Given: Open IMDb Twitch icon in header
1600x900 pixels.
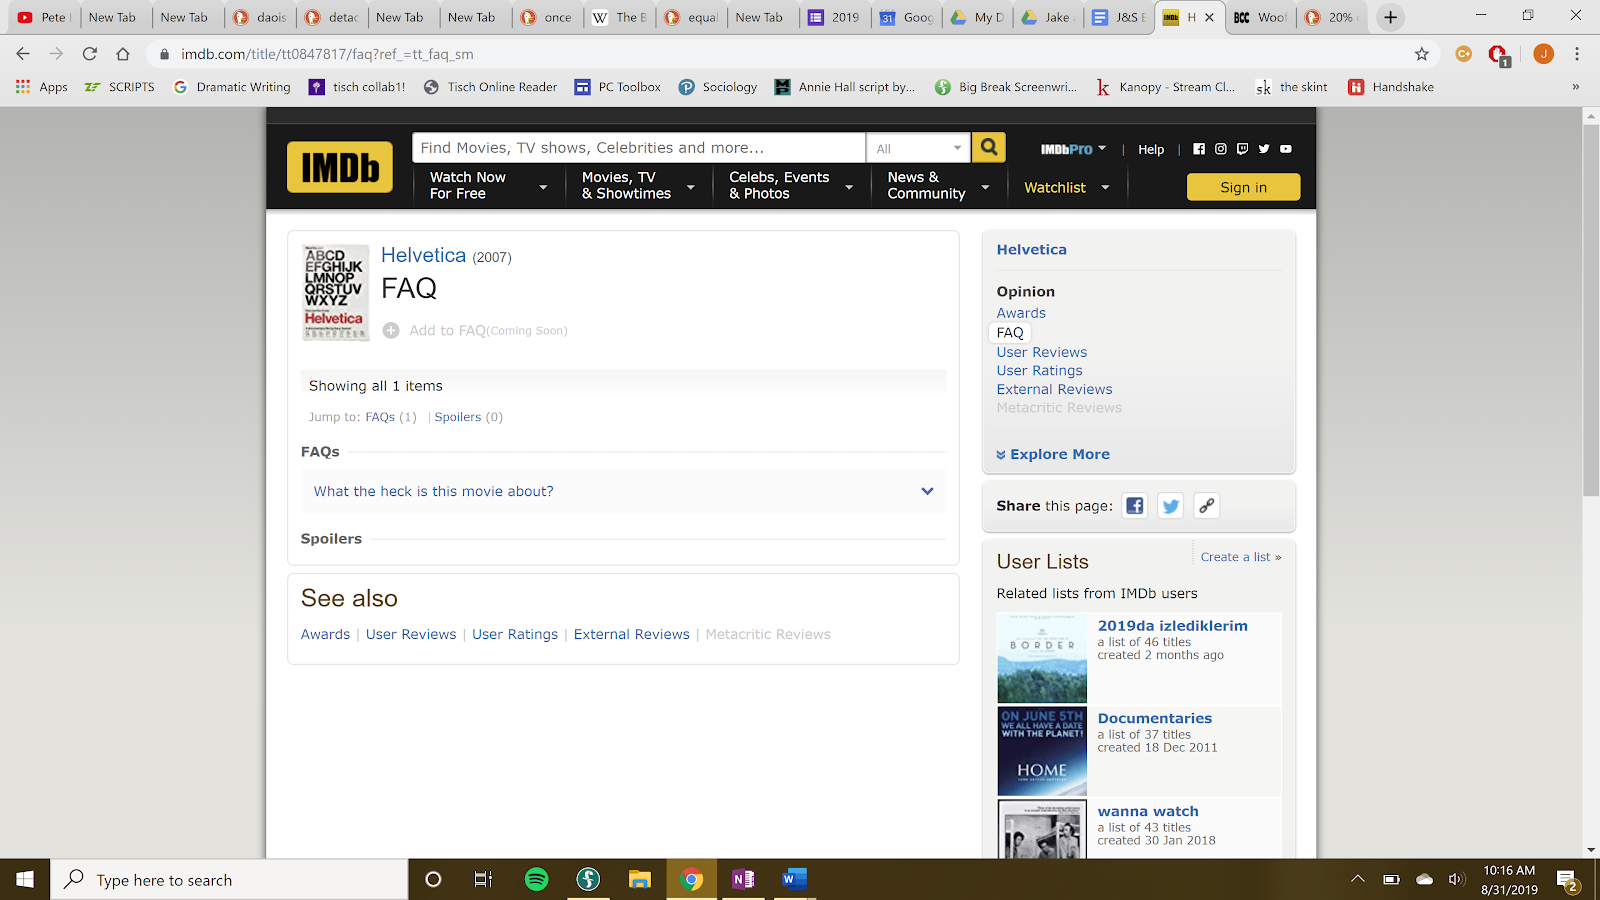Looking at the screenshot, I should (1242, 149).
